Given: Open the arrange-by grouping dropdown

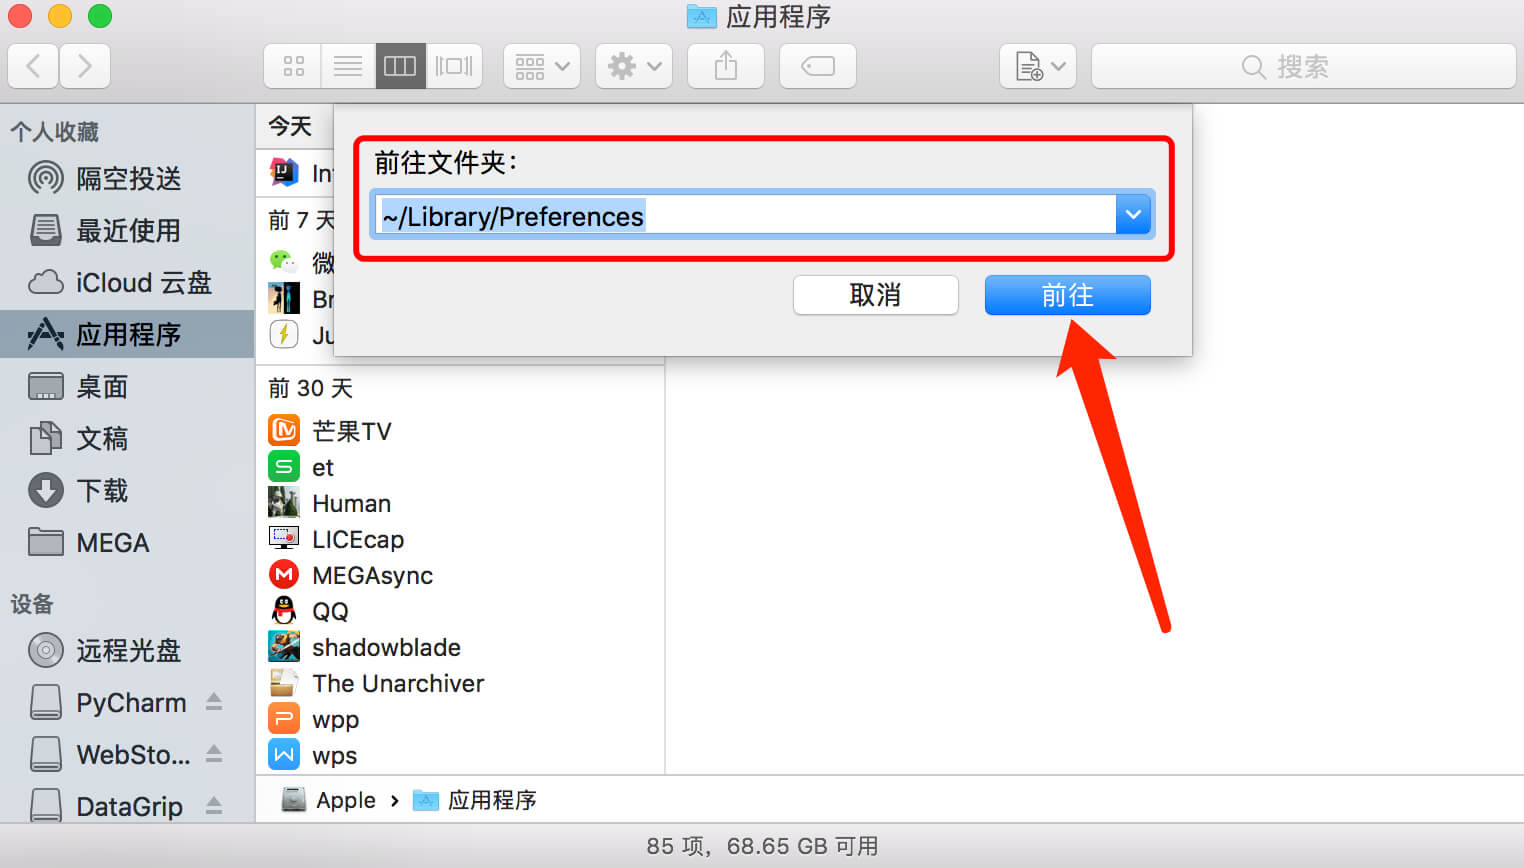Looking at the screenshot, I should 542,66.
